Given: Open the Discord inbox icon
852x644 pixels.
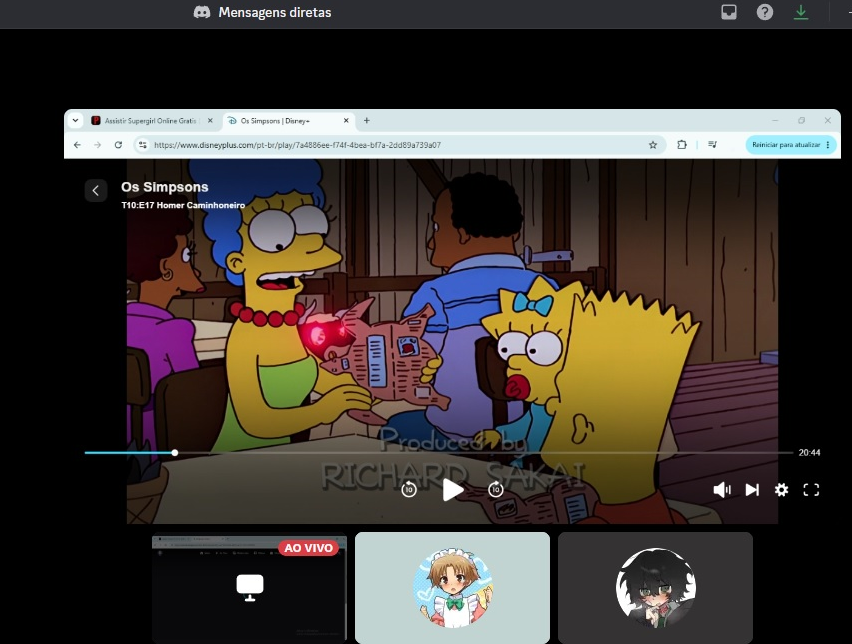Looking at the screenshot, I should (x=729, y=12).
